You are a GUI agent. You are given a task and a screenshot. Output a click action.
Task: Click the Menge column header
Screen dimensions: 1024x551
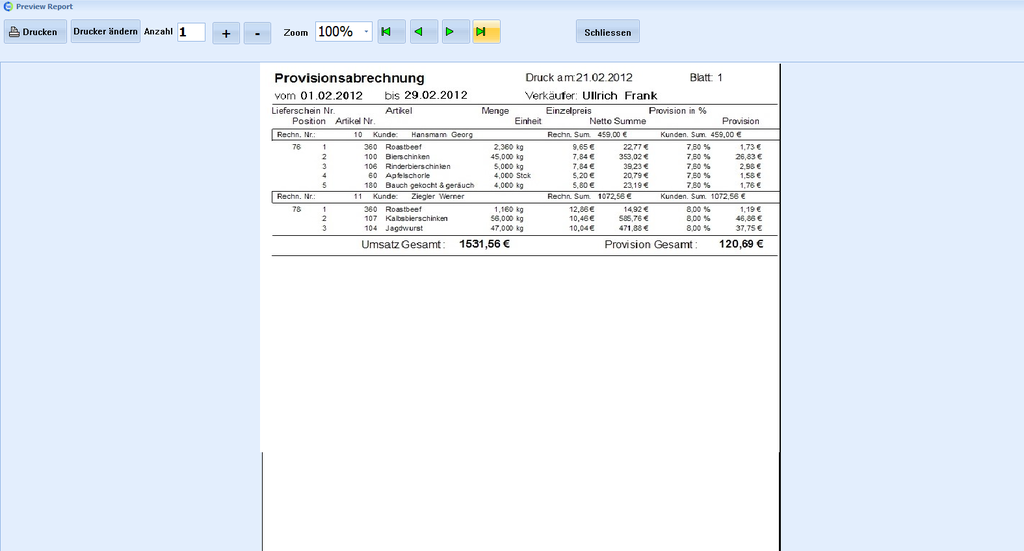495,111
